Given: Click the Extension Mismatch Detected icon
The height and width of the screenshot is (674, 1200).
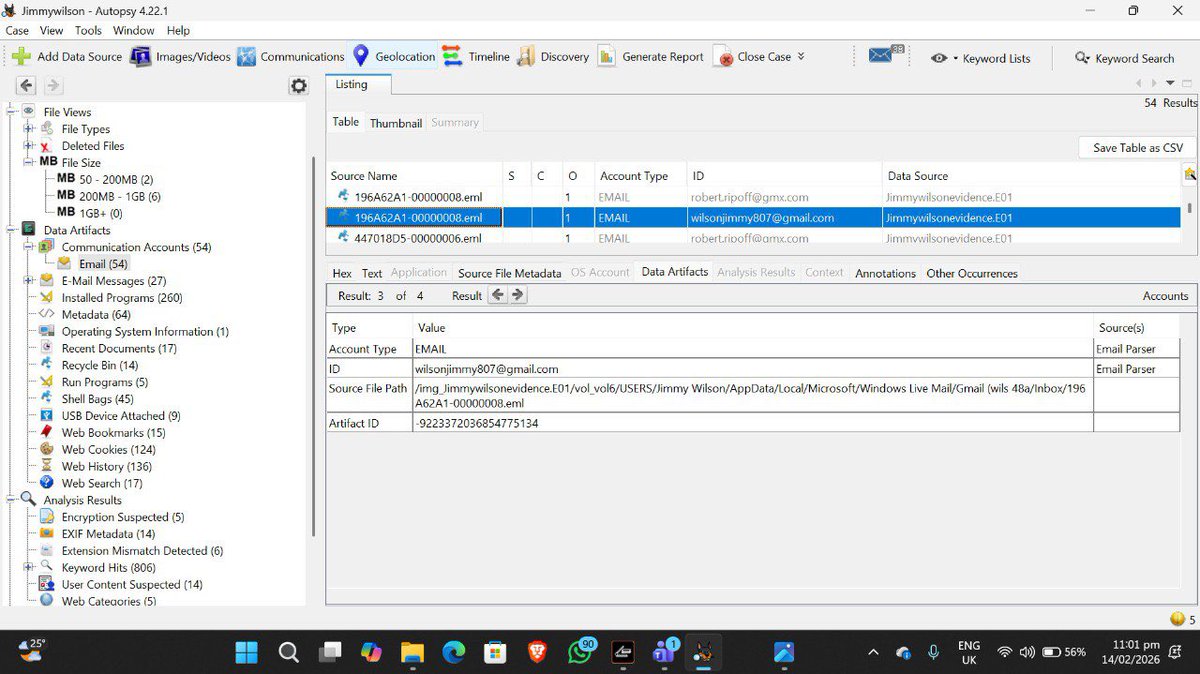Looking at the screenshot, I should (x=46, y=551).
